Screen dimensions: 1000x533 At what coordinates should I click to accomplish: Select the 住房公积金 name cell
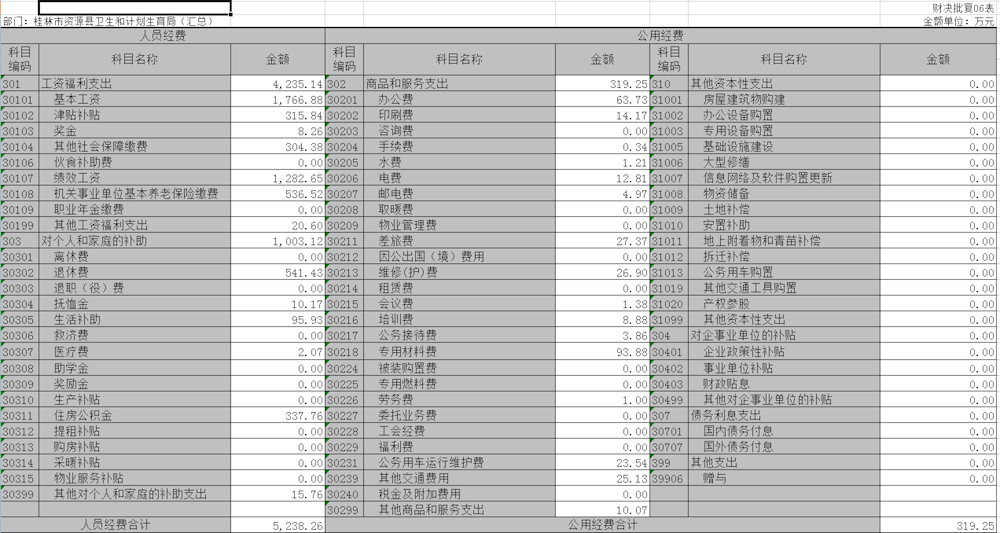[134, 416]
